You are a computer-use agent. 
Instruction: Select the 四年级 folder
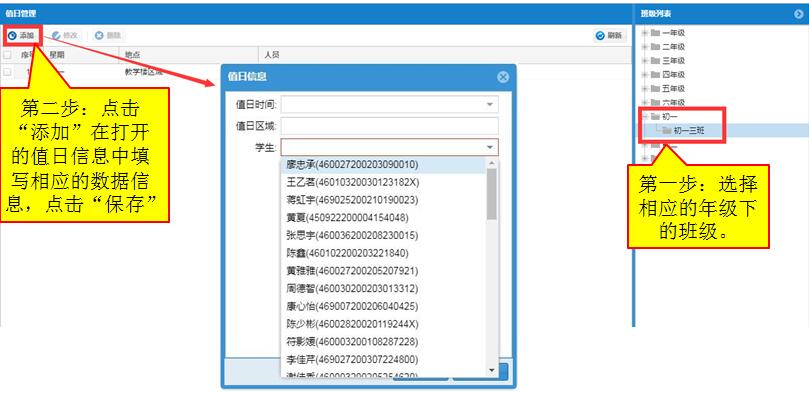tap(668, 75)
